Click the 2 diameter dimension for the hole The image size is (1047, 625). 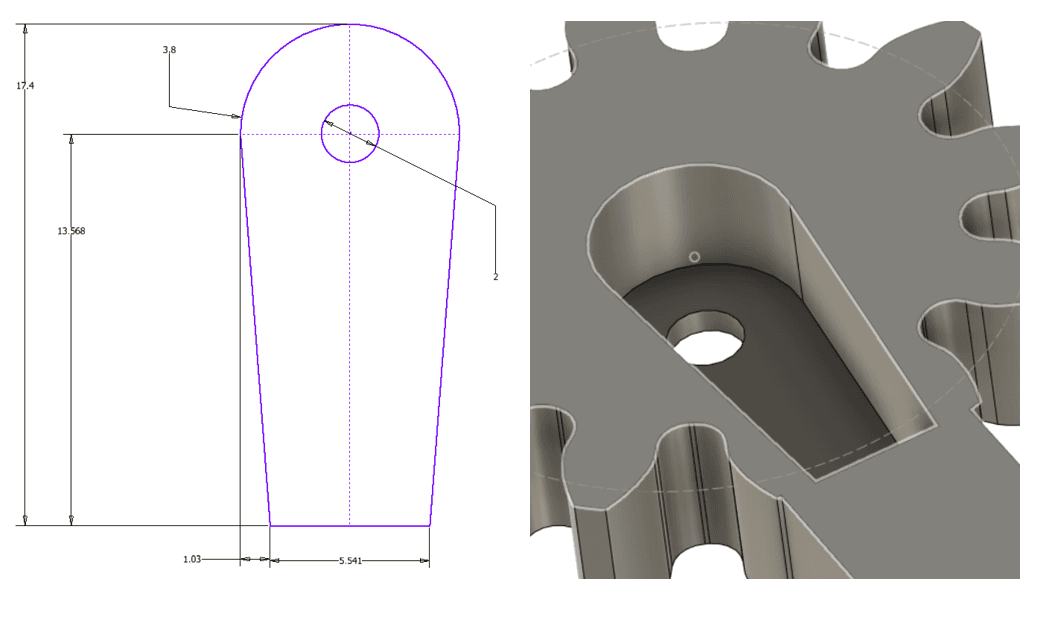493,279
